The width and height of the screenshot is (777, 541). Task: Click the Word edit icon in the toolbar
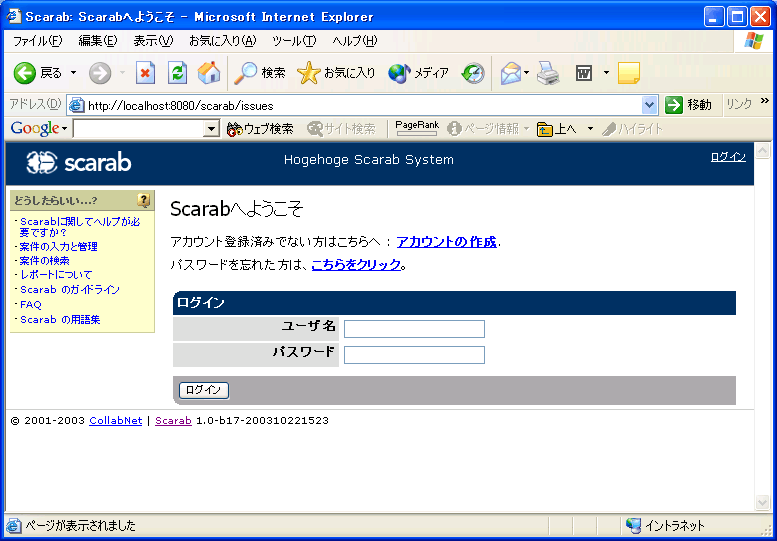[584, 73]
